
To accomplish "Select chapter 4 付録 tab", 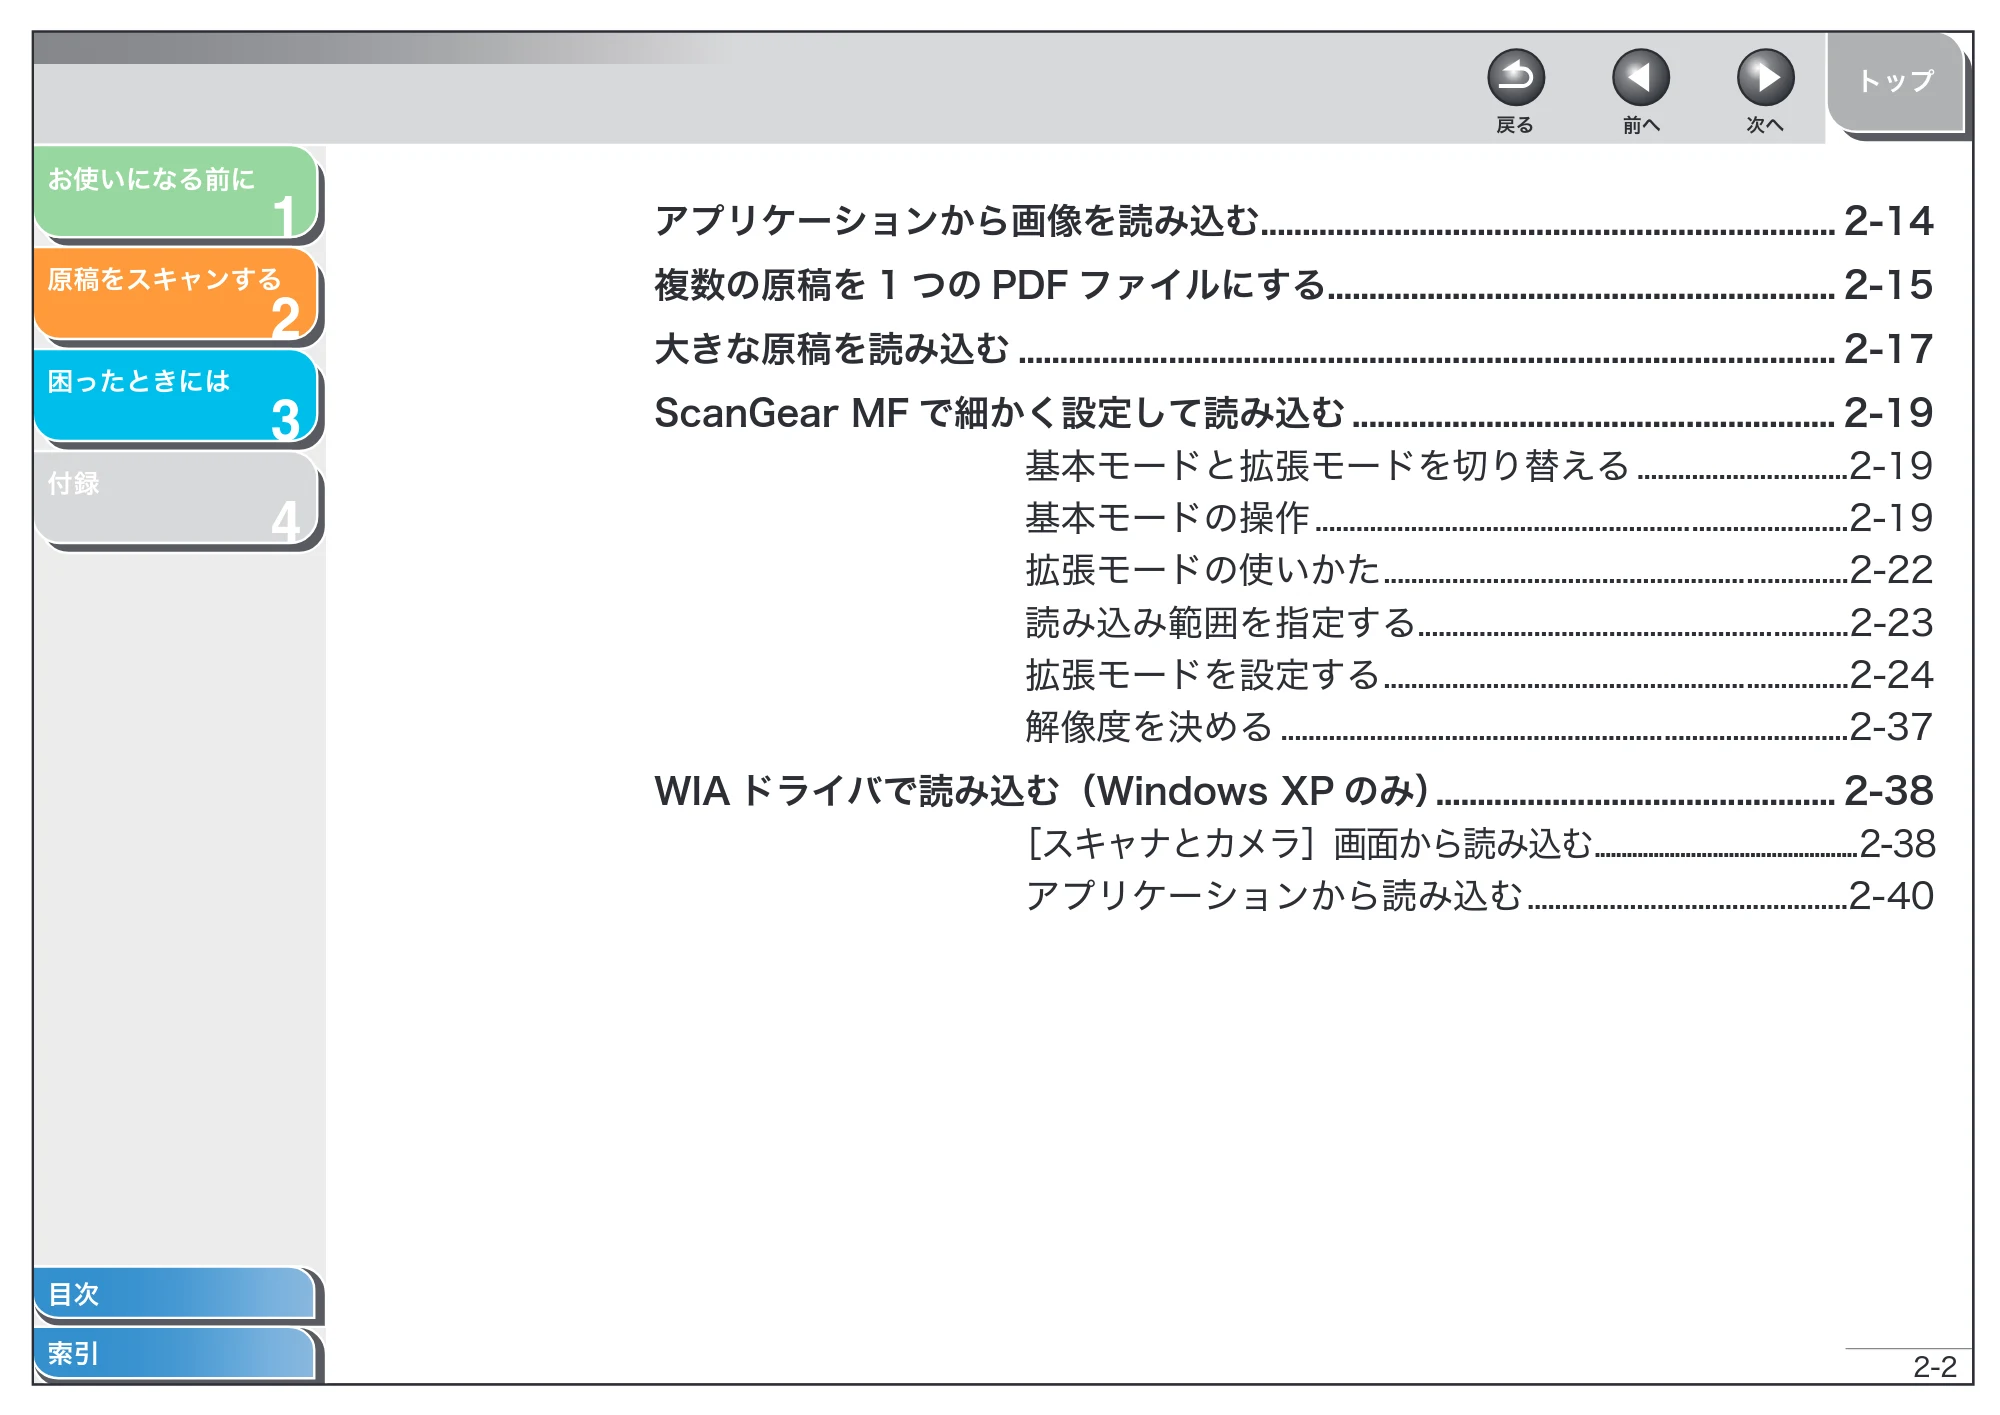I will click(177, 497).
